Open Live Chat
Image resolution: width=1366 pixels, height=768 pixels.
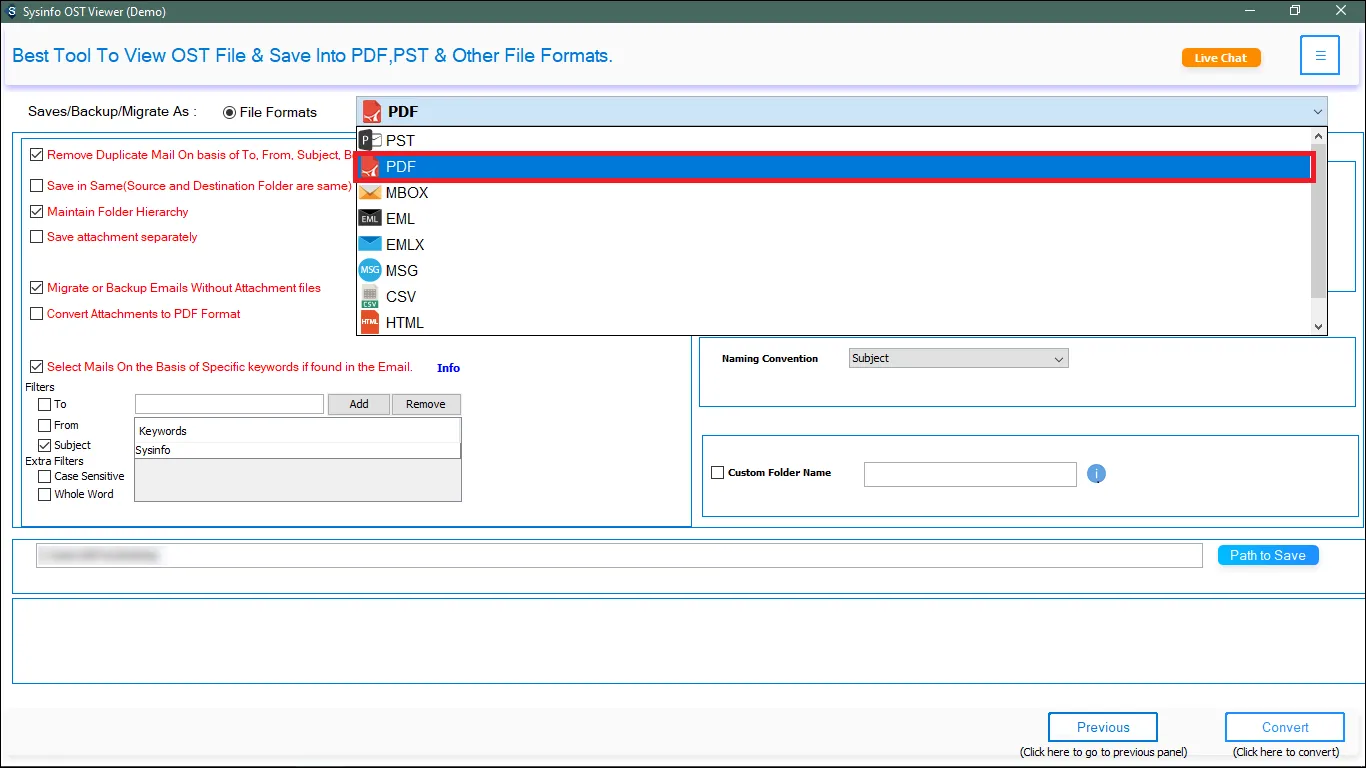[1221, 58]
